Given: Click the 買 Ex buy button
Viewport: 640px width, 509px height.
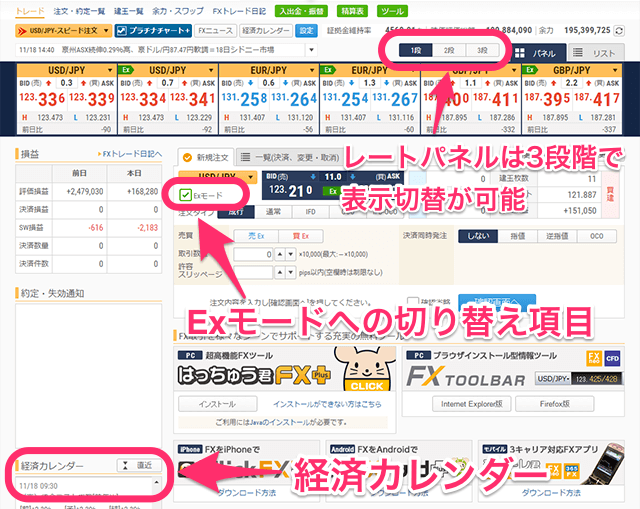Looking at the screenshot, I should pos(301,236).
